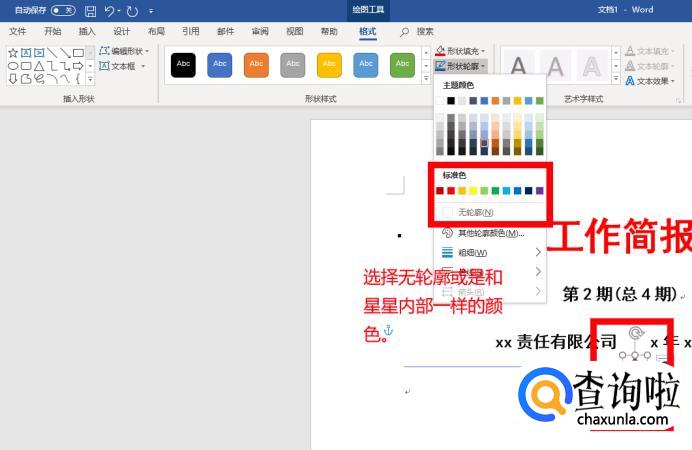
Task: Click the Save icon in the title bar
Action: 90,11
